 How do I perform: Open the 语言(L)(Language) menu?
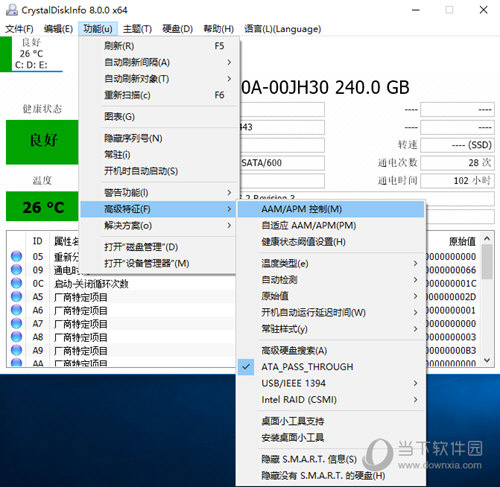283,29
